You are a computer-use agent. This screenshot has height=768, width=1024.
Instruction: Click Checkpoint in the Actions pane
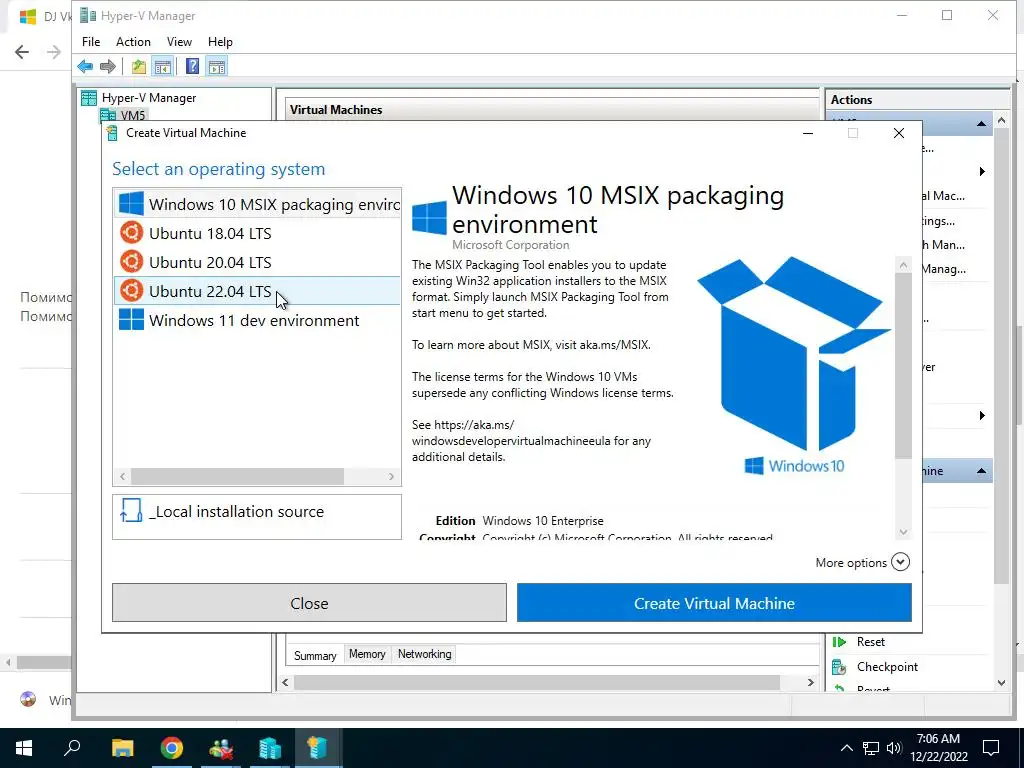(x=887, y=667)
